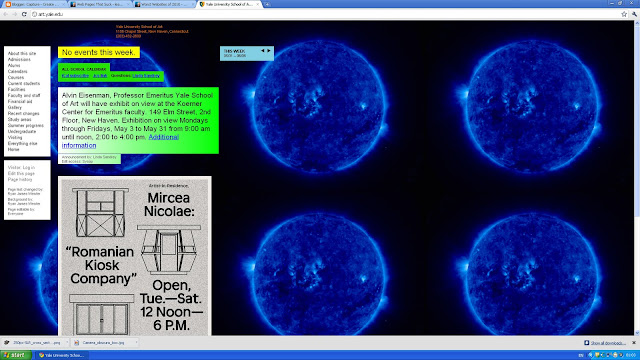
Task: Open the Home sidebar link
Action: point(13,149)
